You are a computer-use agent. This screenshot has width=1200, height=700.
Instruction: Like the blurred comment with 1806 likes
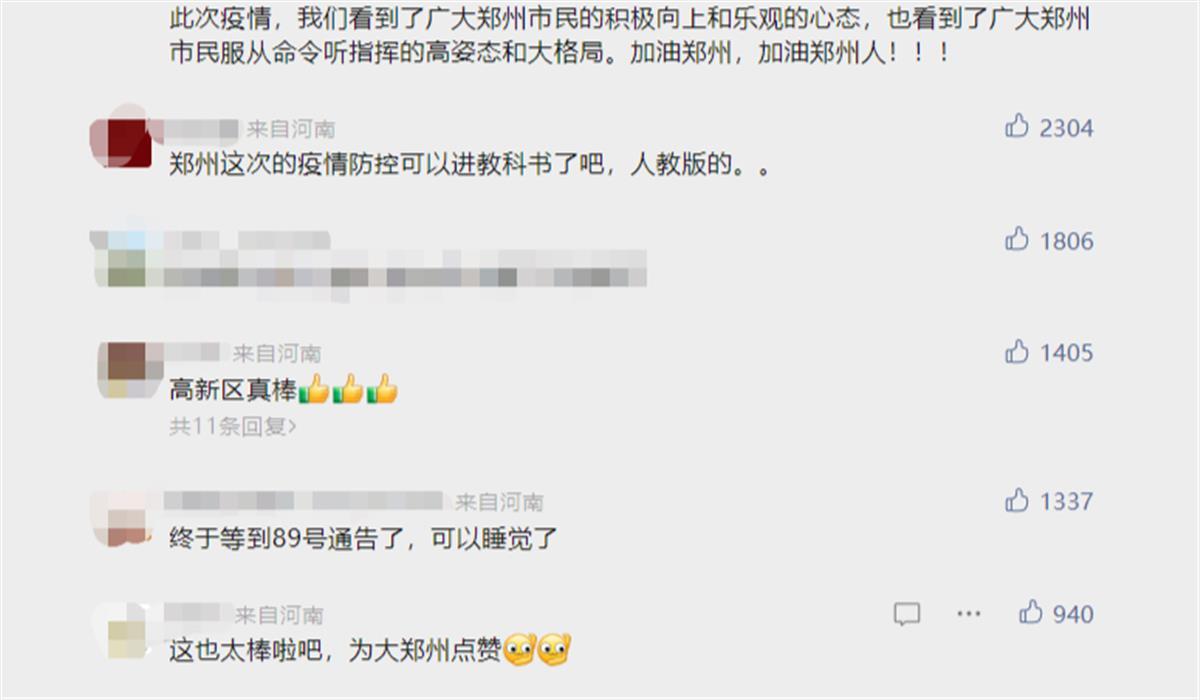(x=1017, y=239)
